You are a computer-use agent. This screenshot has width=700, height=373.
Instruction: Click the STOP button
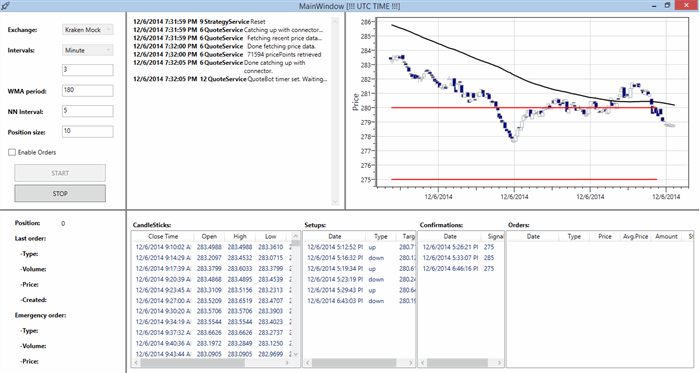tap(60, 194)
